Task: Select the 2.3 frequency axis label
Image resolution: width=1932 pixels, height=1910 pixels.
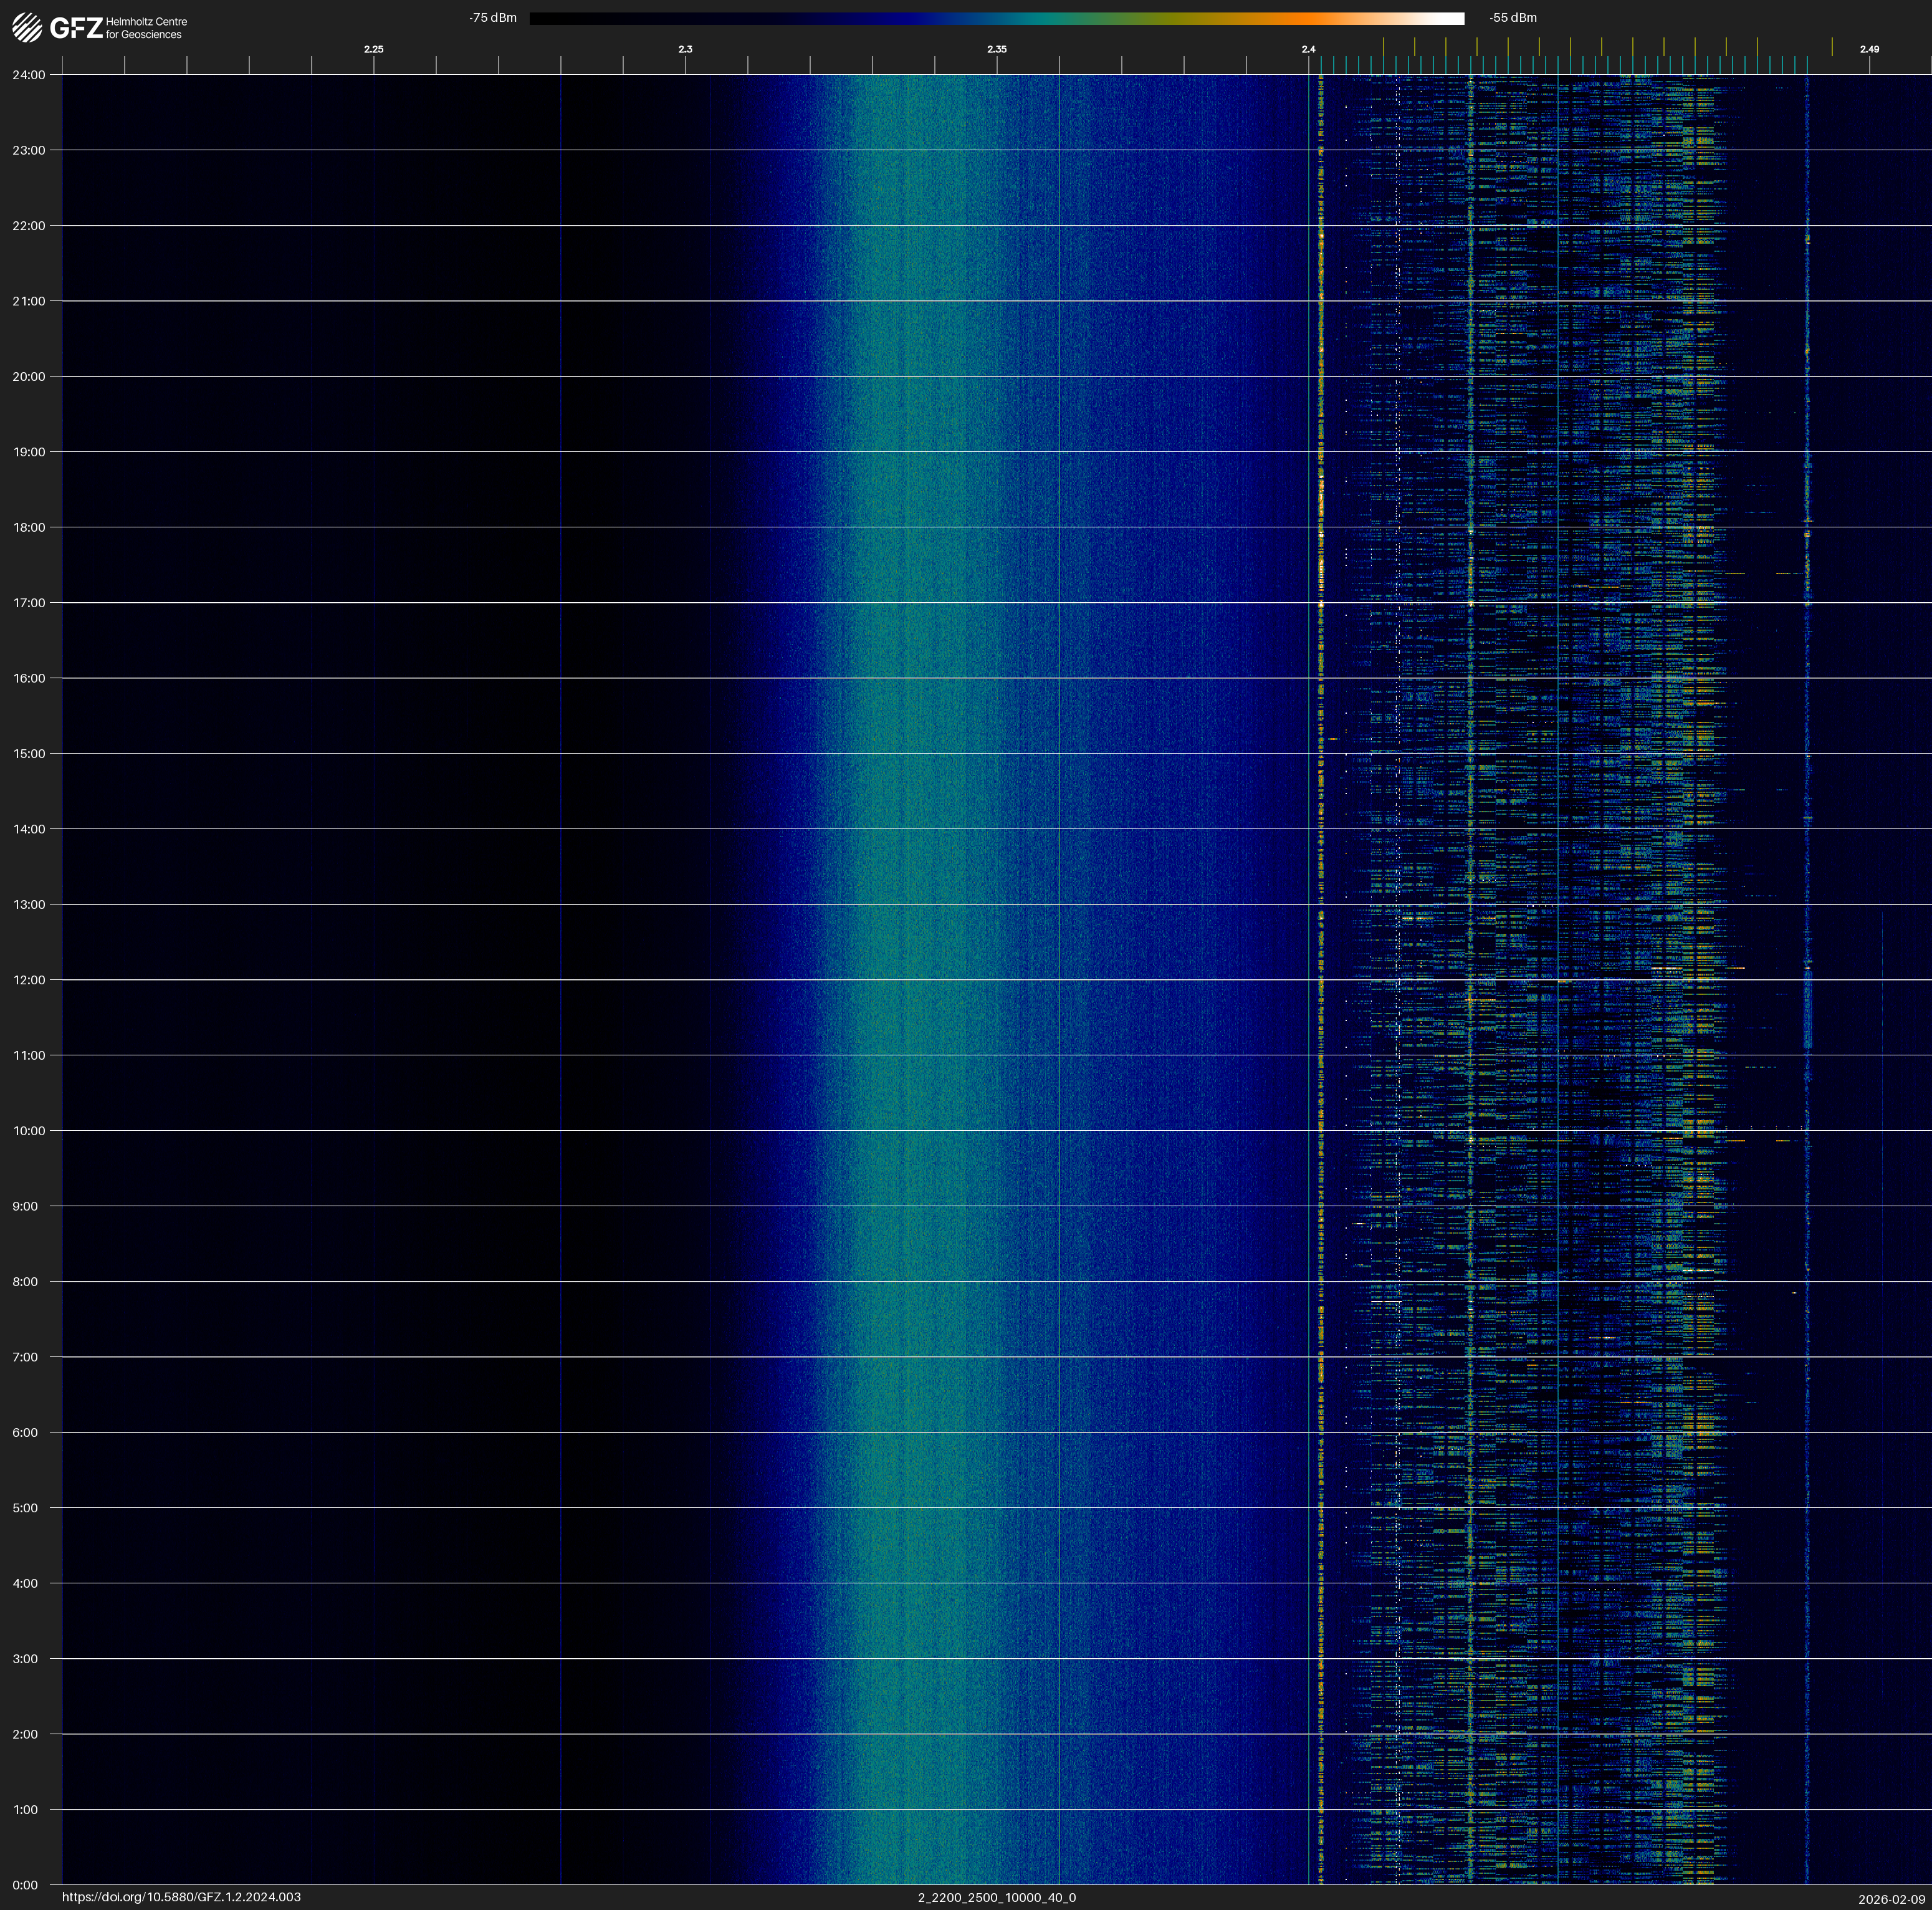Action: pyautogui.click(x=685, y=49)
